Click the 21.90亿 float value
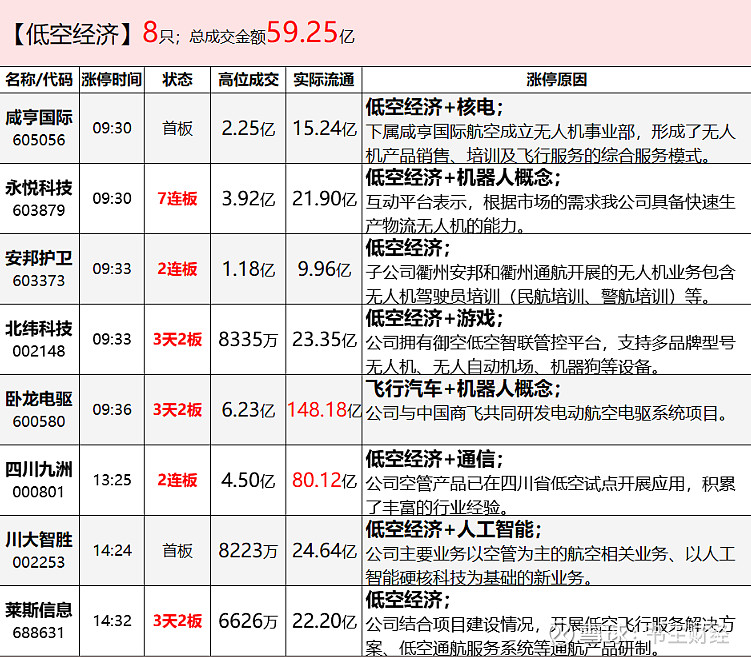The width and height of the screenshot is (751, 657). click(x=324, y=199)
